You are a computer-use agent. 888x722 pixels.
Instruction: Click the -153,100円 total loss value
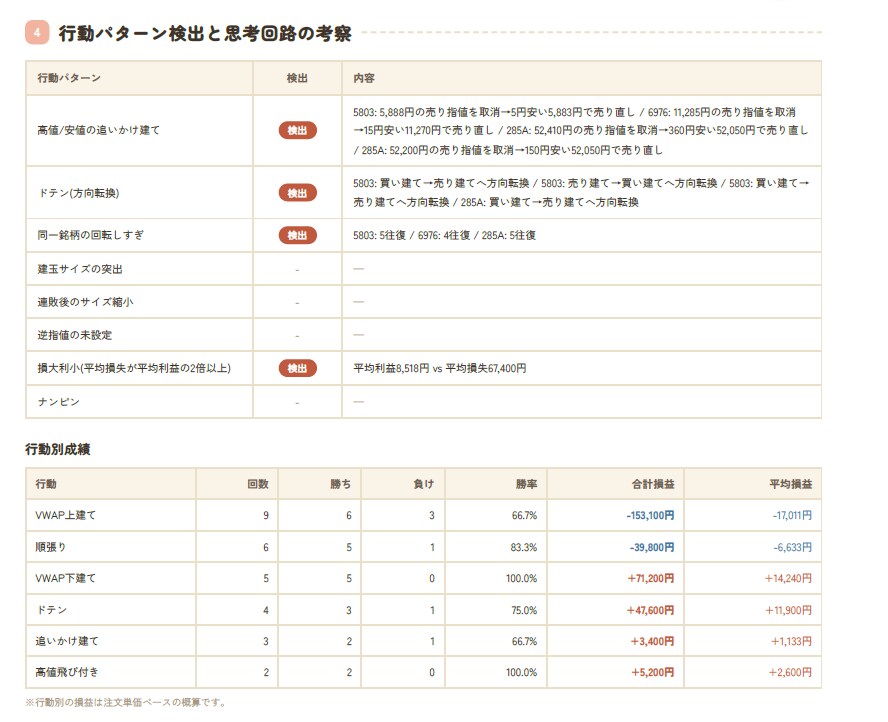click(650, 515)
